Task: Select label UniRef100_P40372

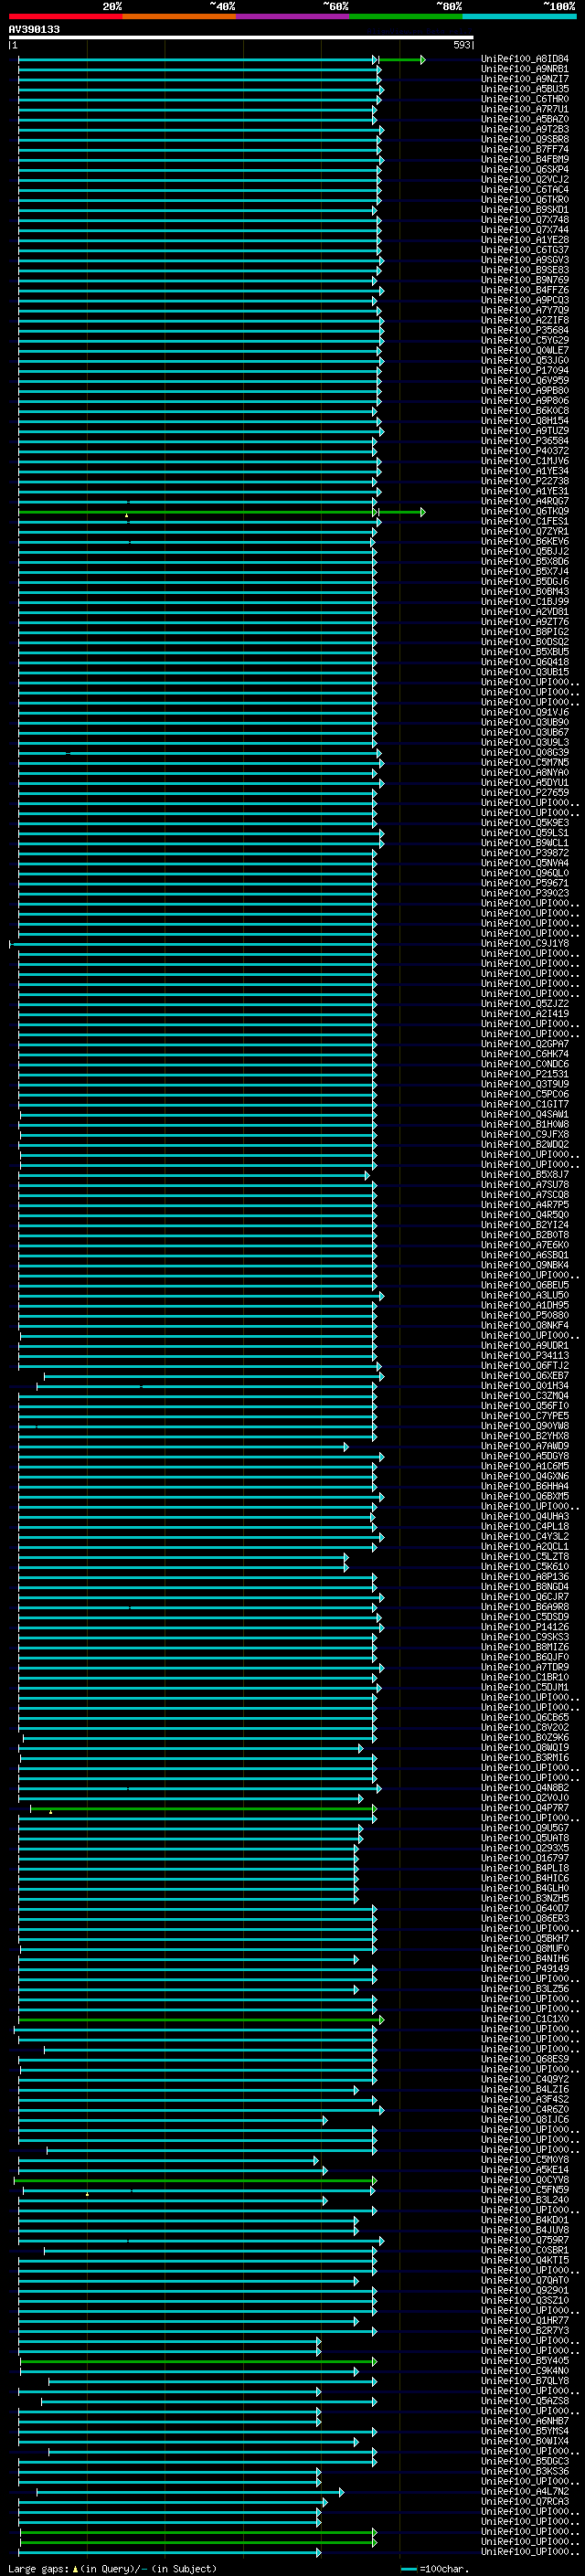Action: [x=525, y=451]
